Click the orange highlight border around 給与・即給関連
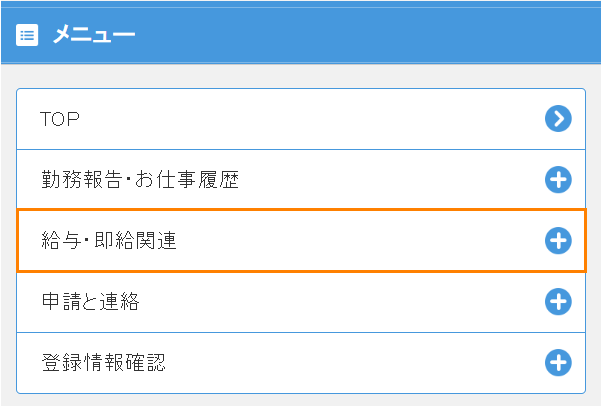601x406 pixels. coord(301,209)
